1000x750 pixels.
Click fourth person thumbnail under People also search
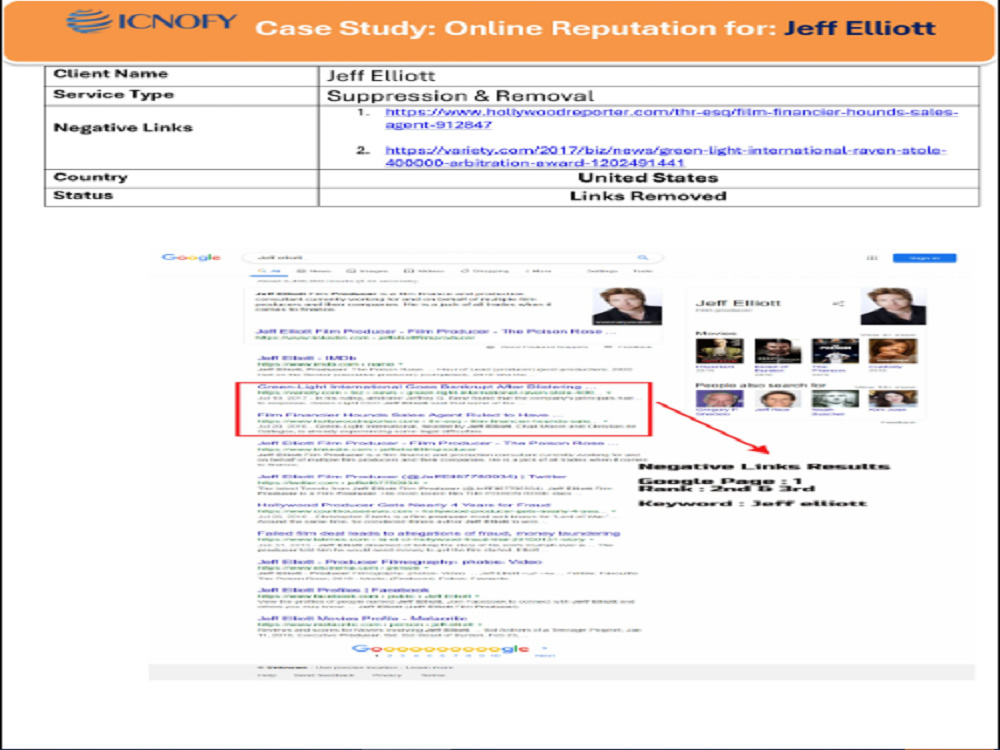coord(893,399)
